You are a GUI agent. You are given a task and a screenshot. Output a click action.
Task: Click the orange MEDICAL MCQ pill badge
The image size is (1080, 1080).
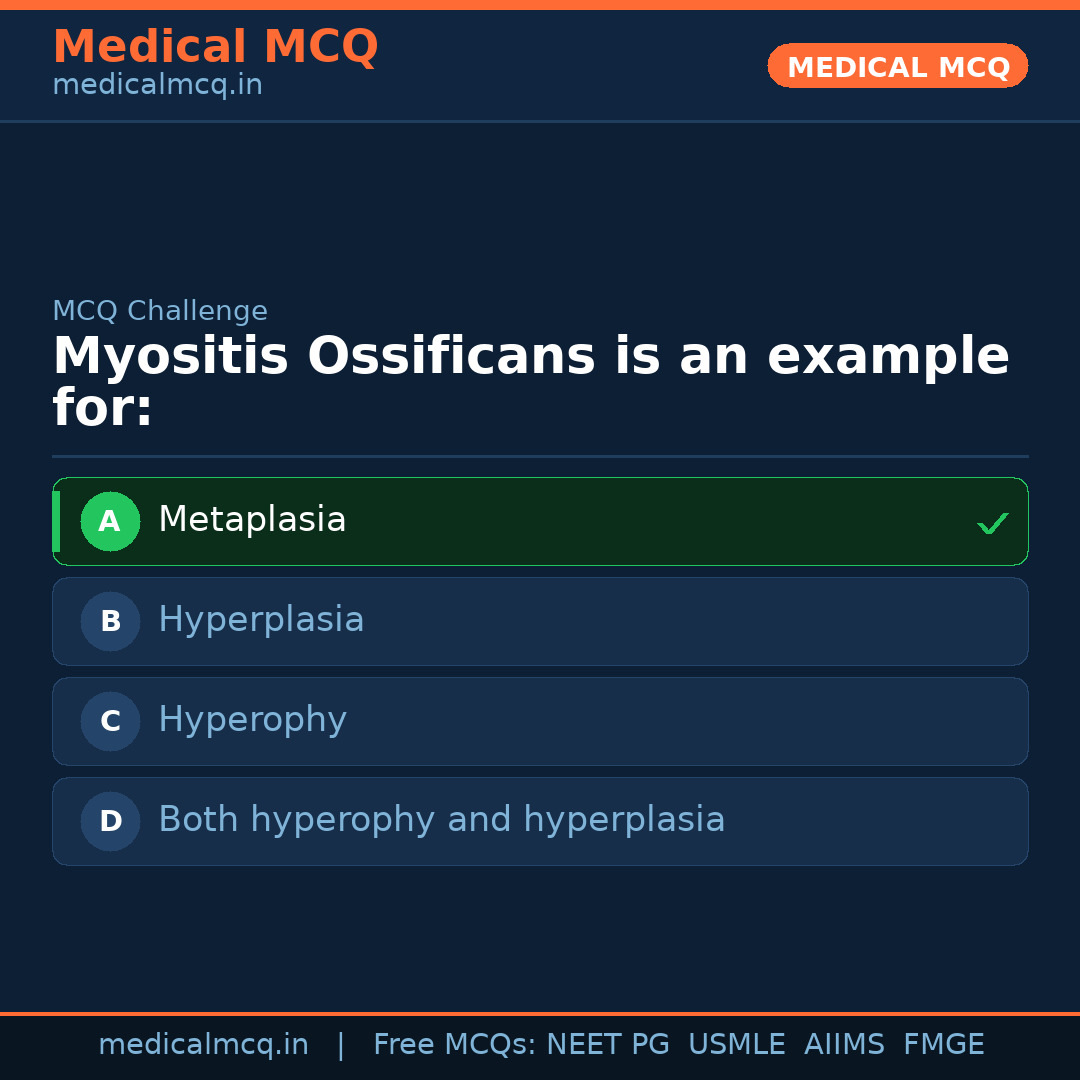(897, 66)
